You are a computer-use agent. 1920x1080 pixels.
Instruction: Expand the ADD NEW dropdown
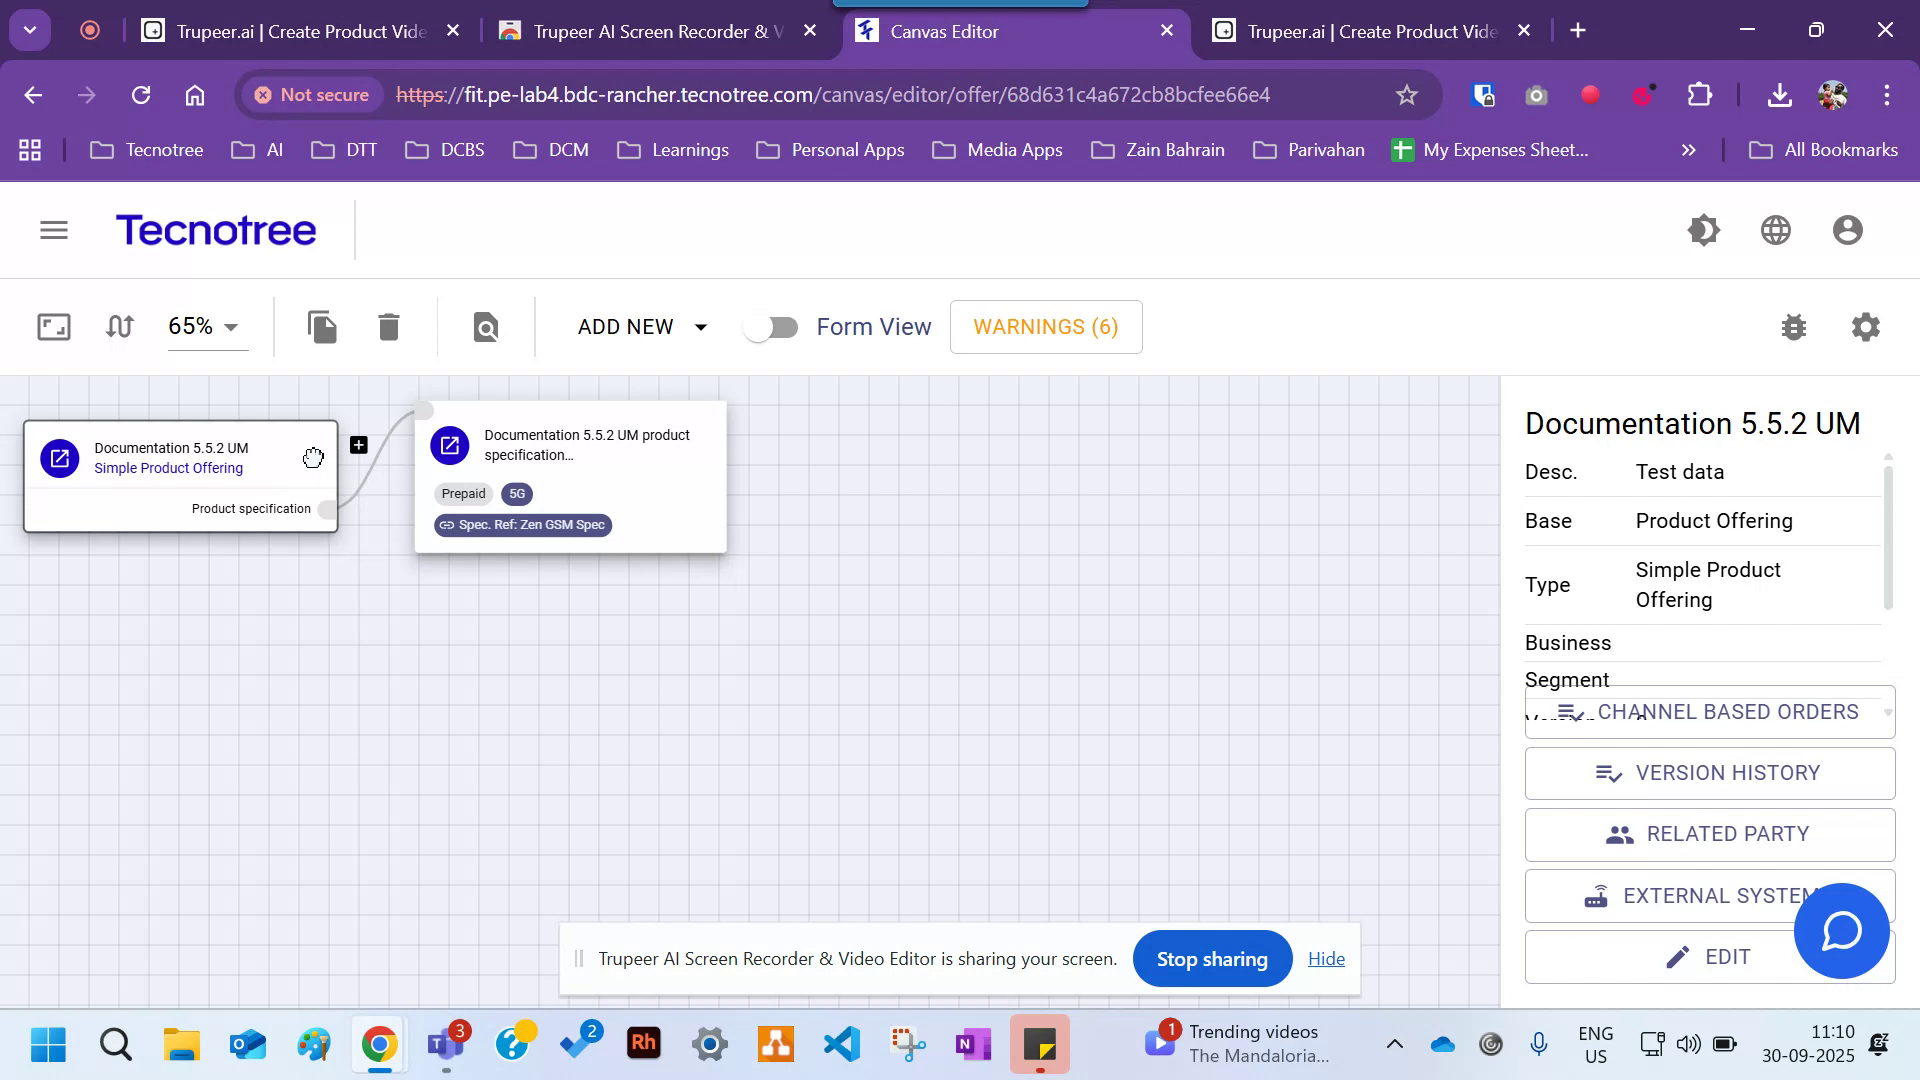pos(640,327)
